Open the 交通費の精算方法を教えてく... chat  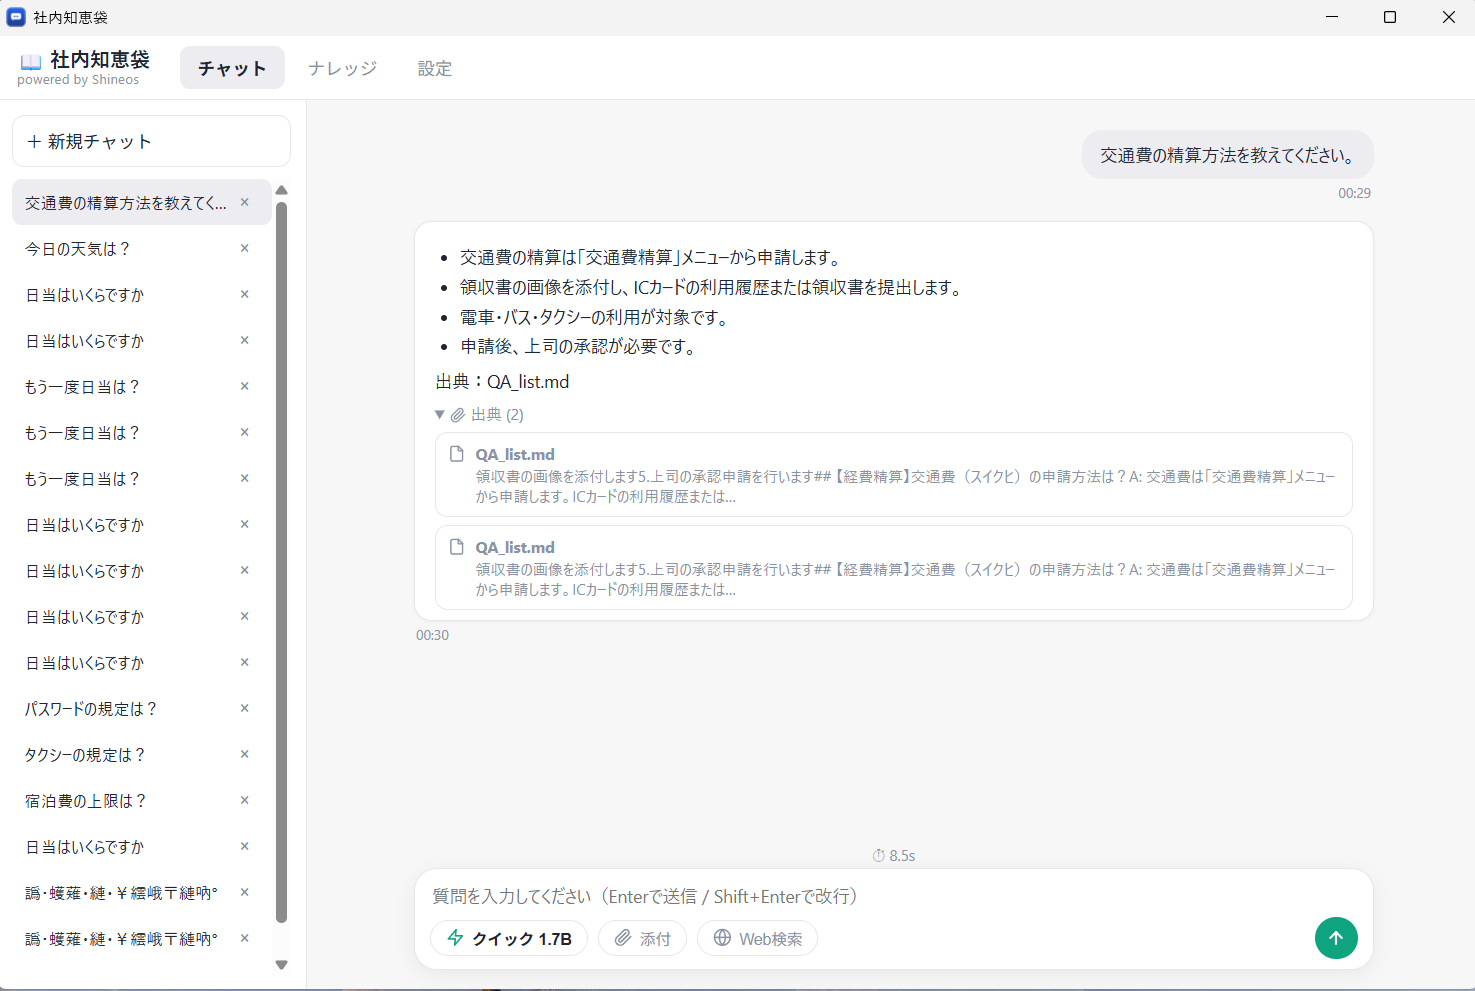coord(142,202)
